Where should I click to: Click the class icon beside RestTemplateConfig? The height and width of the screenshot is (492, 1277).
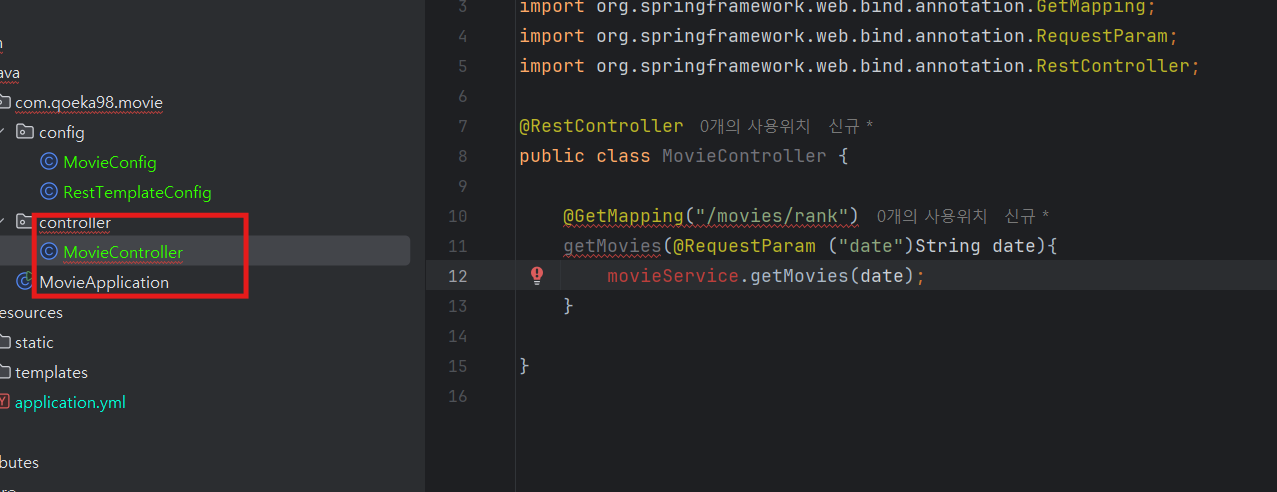pos(48,192)
